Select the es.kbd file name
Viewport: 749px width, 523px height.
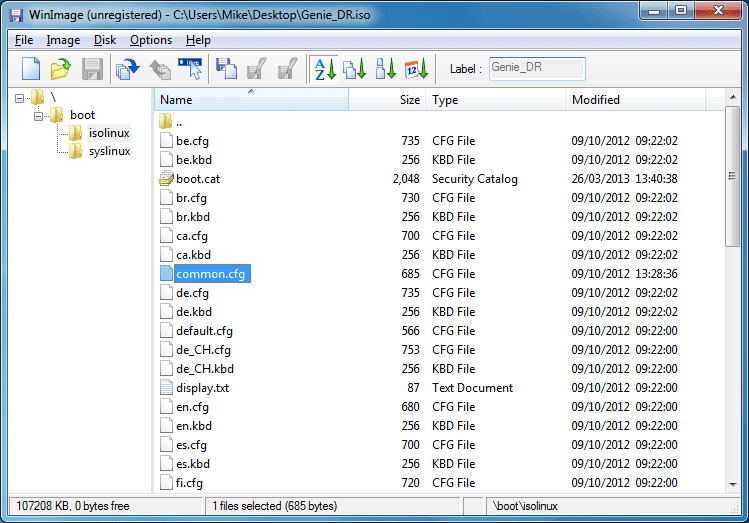click(193, 464)
